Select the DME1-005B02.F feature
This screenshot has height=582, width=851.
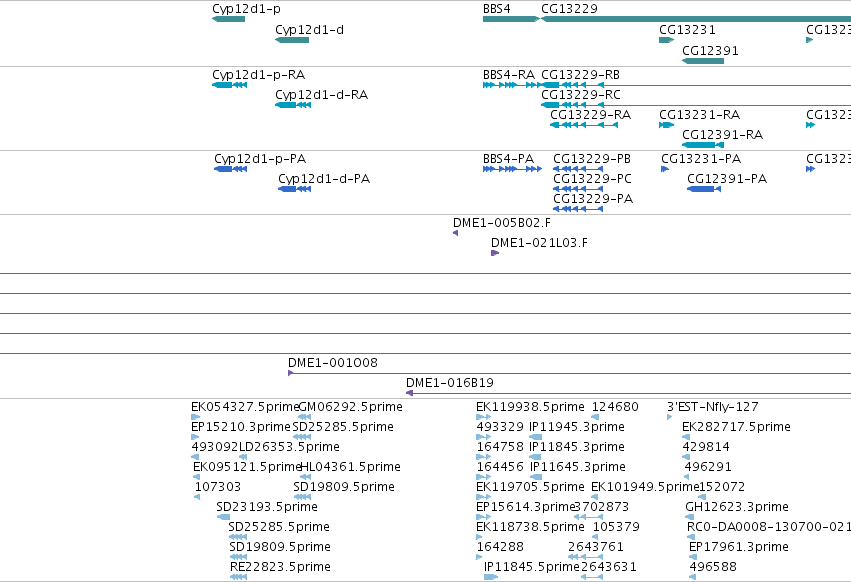click(x=455, y=233)
